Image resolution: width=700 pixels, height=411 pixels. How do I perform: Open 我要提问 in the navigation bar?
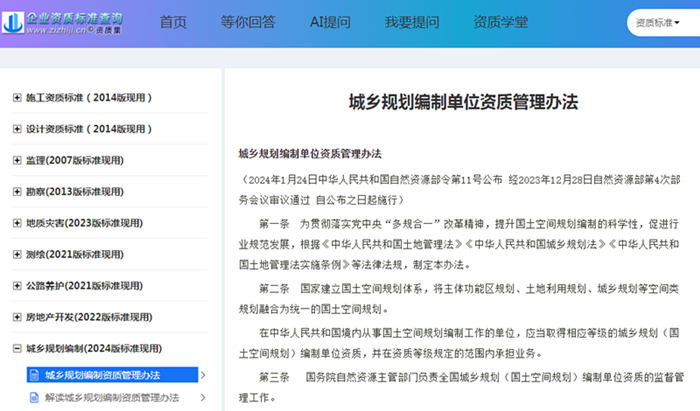coord(412,22)
